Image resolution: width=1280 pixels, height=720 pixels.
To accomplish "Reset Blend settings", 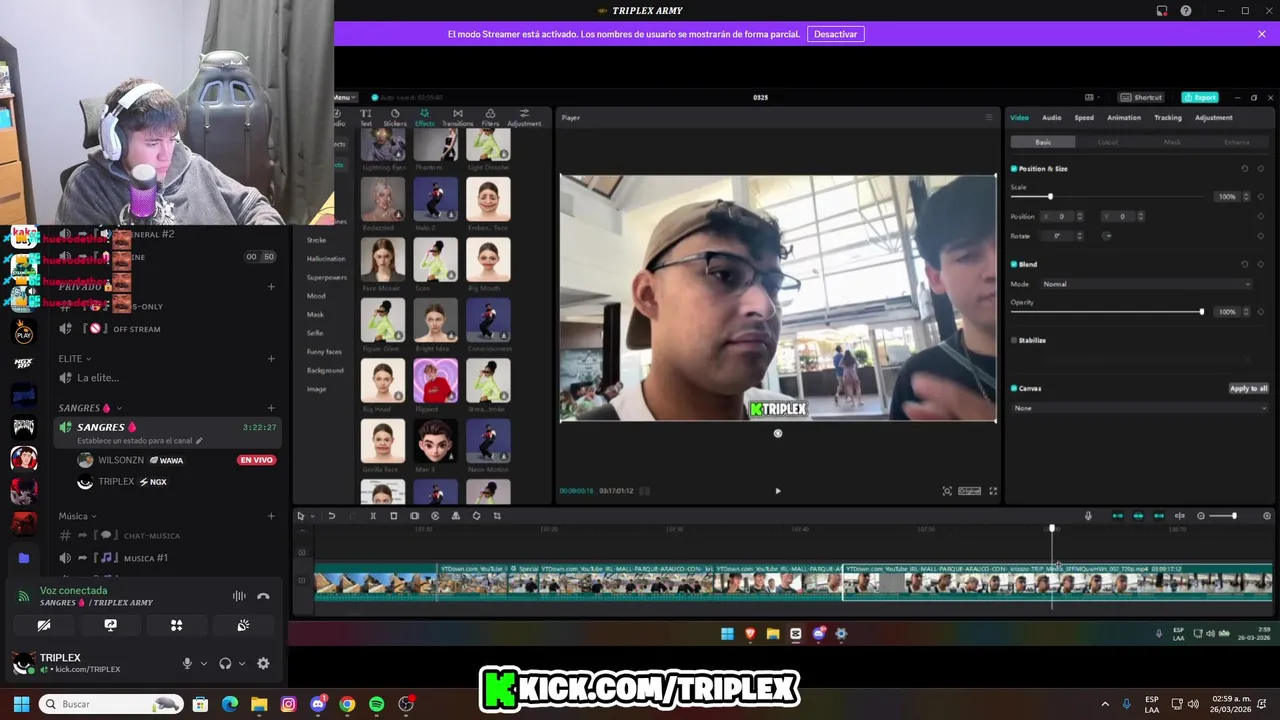I will [x=1245, y=264].
